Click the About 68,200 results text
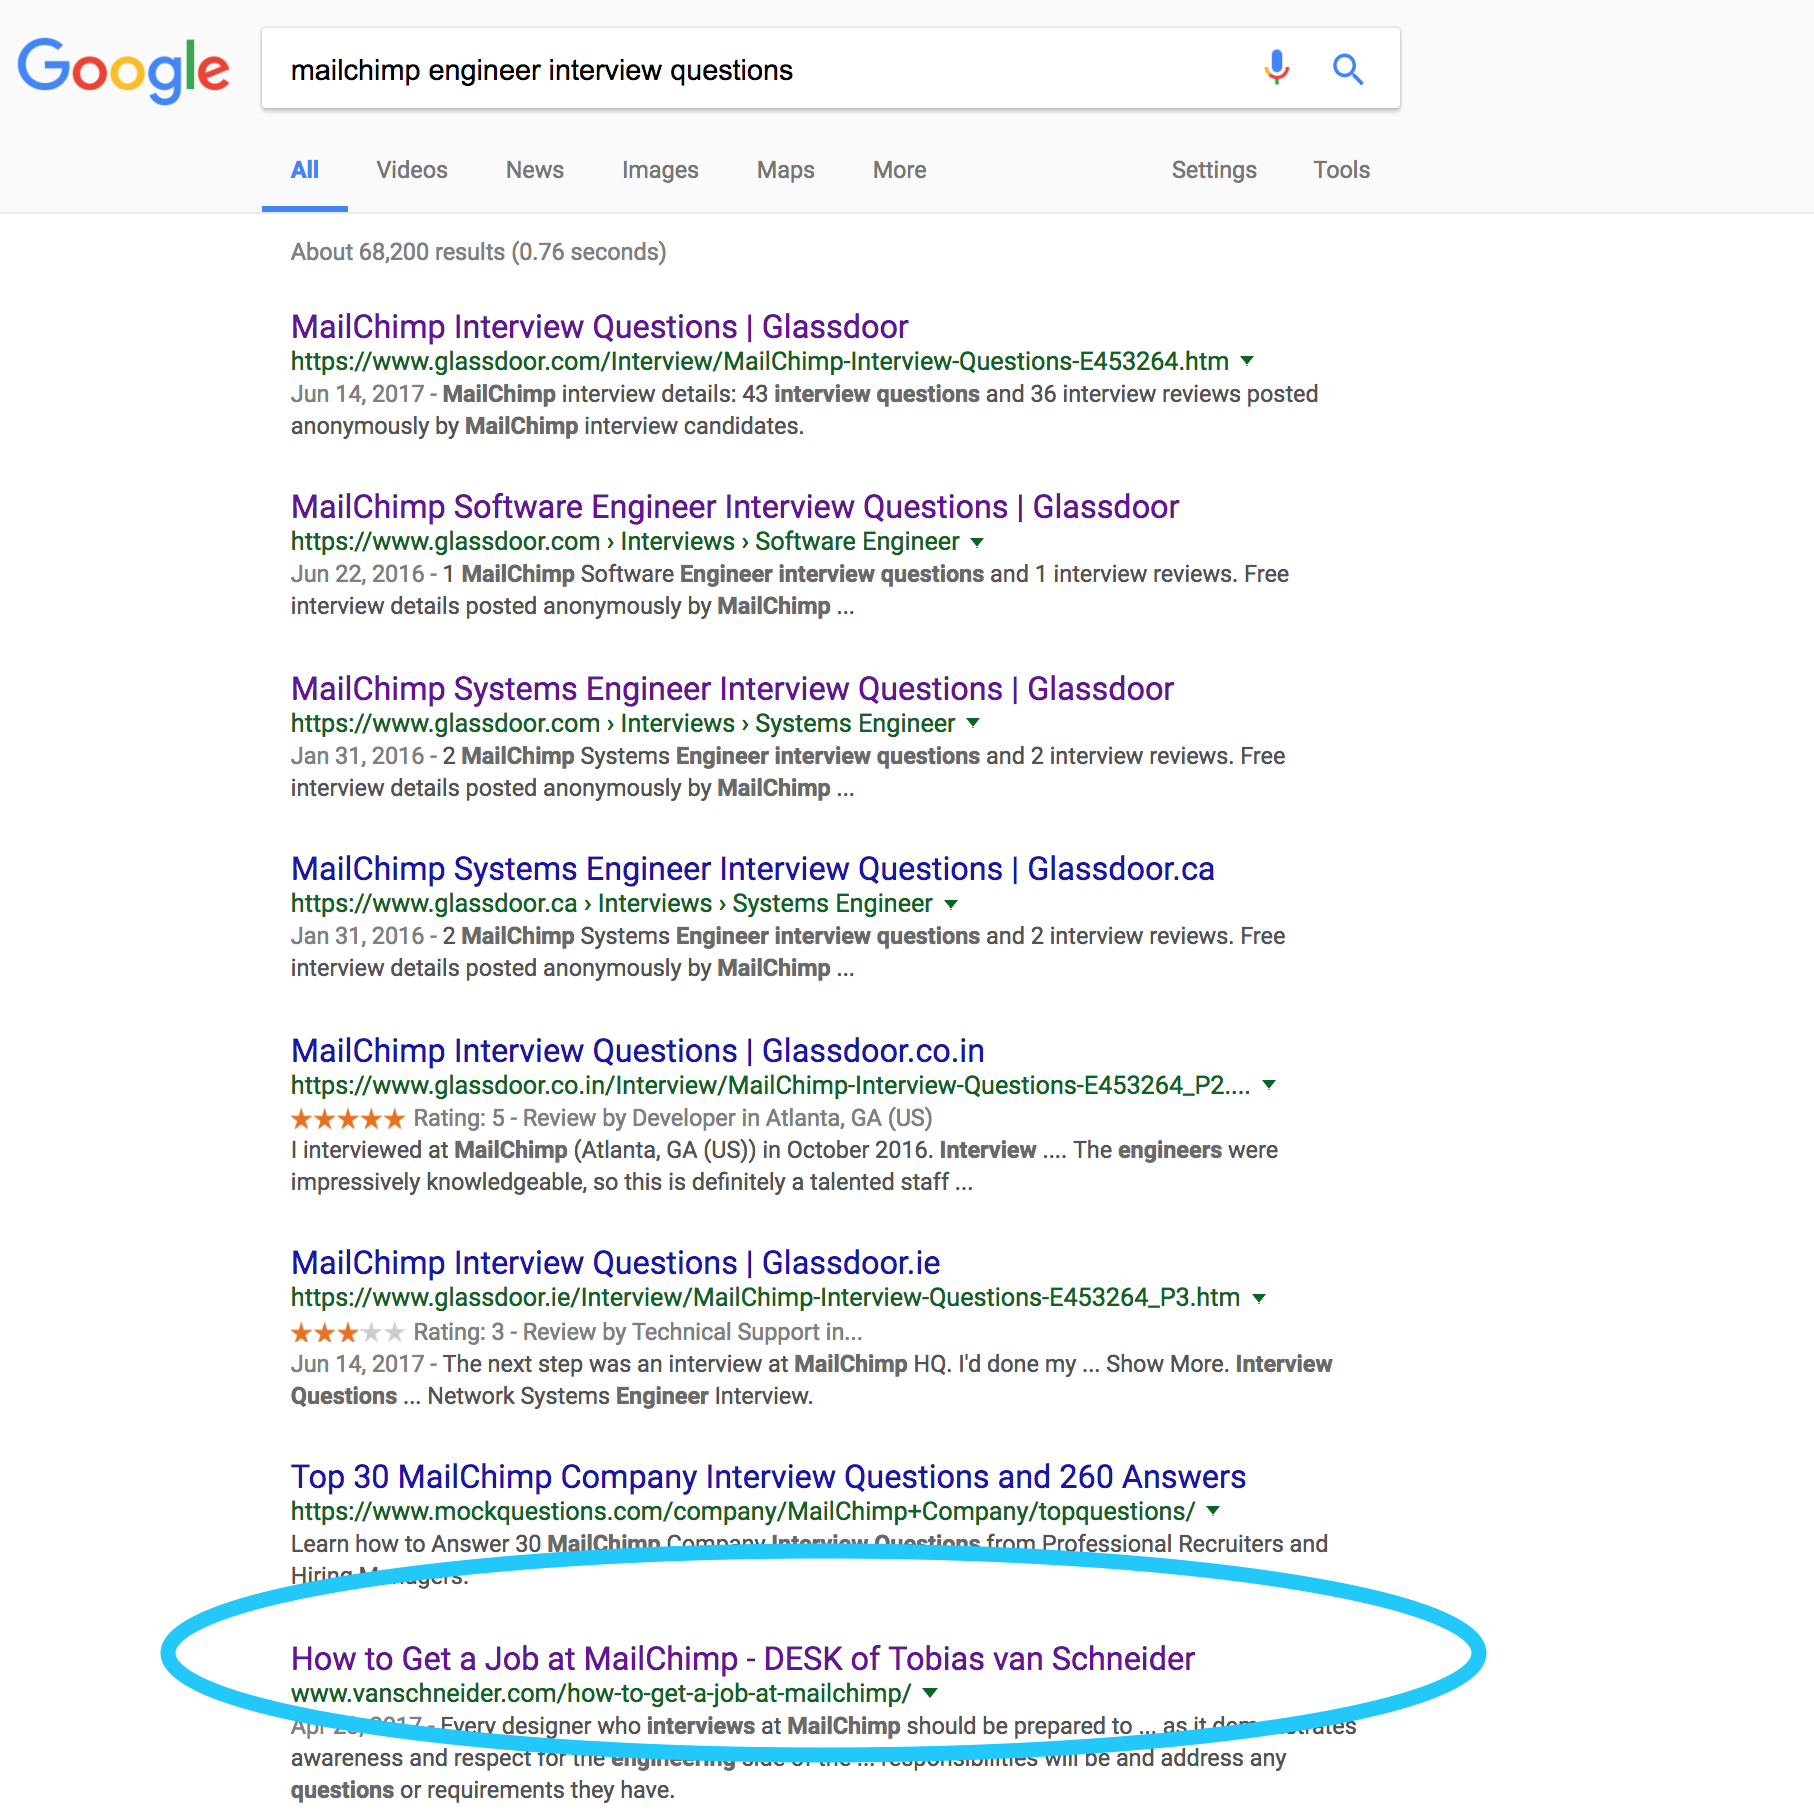The height and width of the screenshot is (1816, 1814). click(x=478, y=252)
